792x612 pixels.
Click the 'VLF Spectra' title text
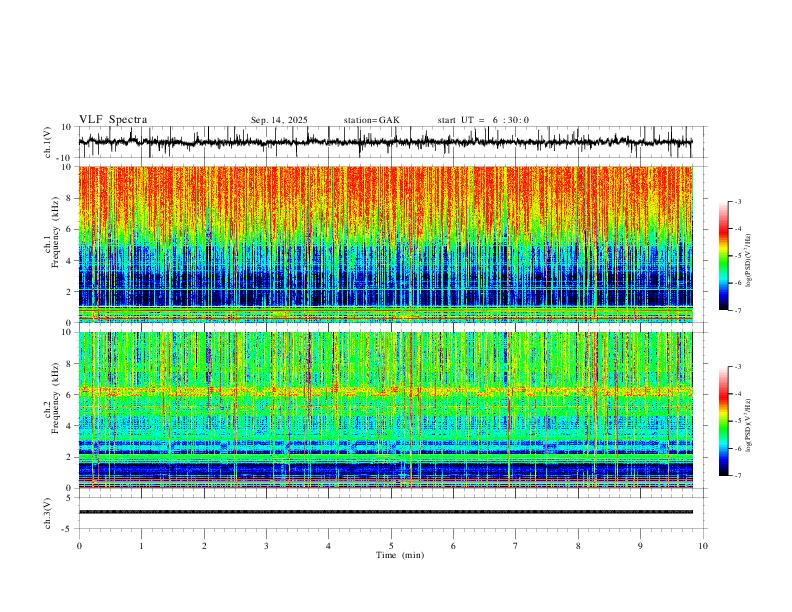[x=113, y=120]
